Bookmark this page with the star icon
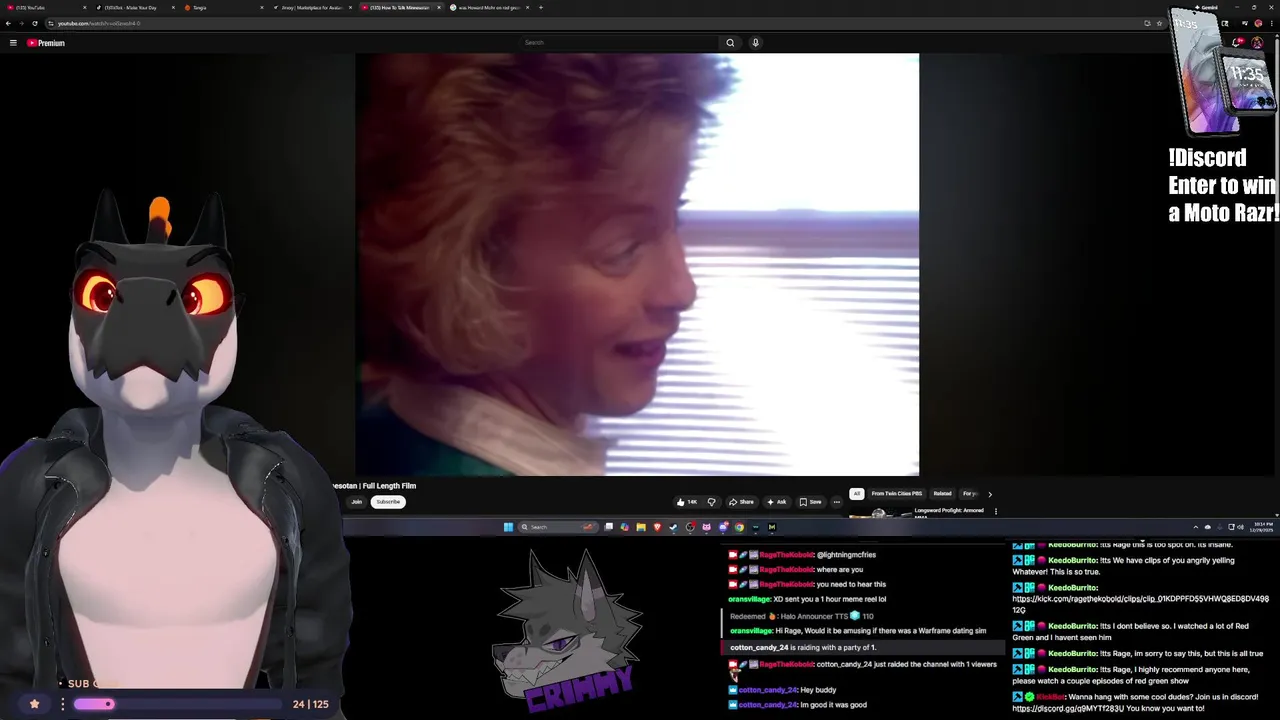The image size is (1280, 720). coord(1160,23)
